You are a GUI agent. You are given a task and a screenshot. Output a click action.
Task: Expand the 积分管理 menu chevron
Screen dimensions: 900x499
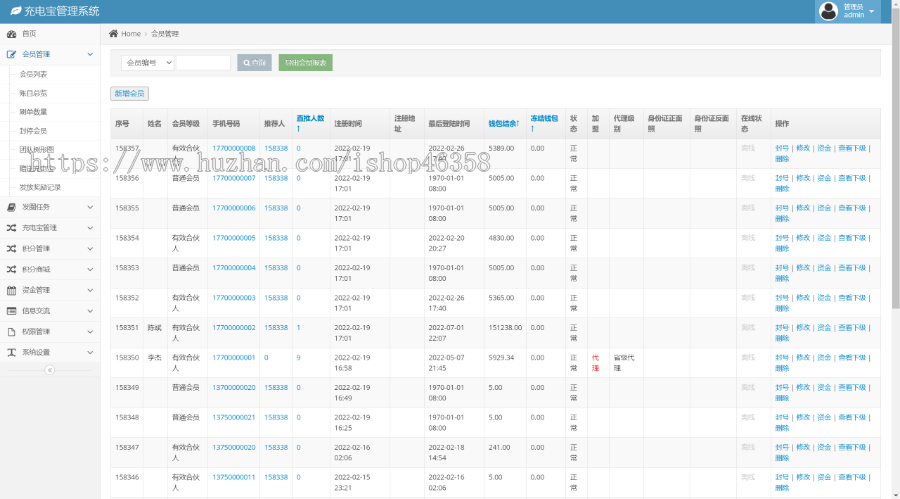90,249
